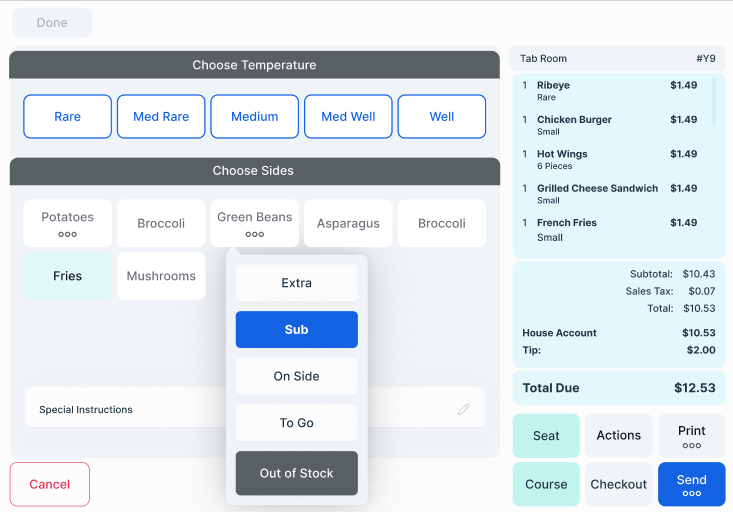Select Sub modifier in popup menu
Screen dimensions: 733x512
point(296,330)
